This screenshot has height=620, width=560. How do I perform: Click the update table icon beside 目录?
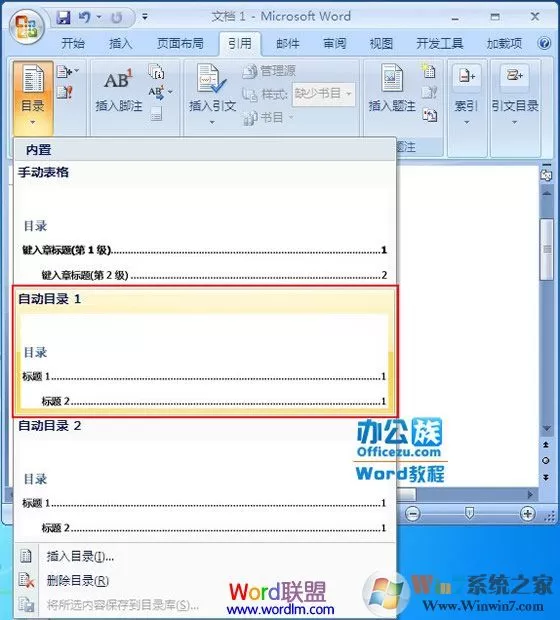tap(64, 93)
